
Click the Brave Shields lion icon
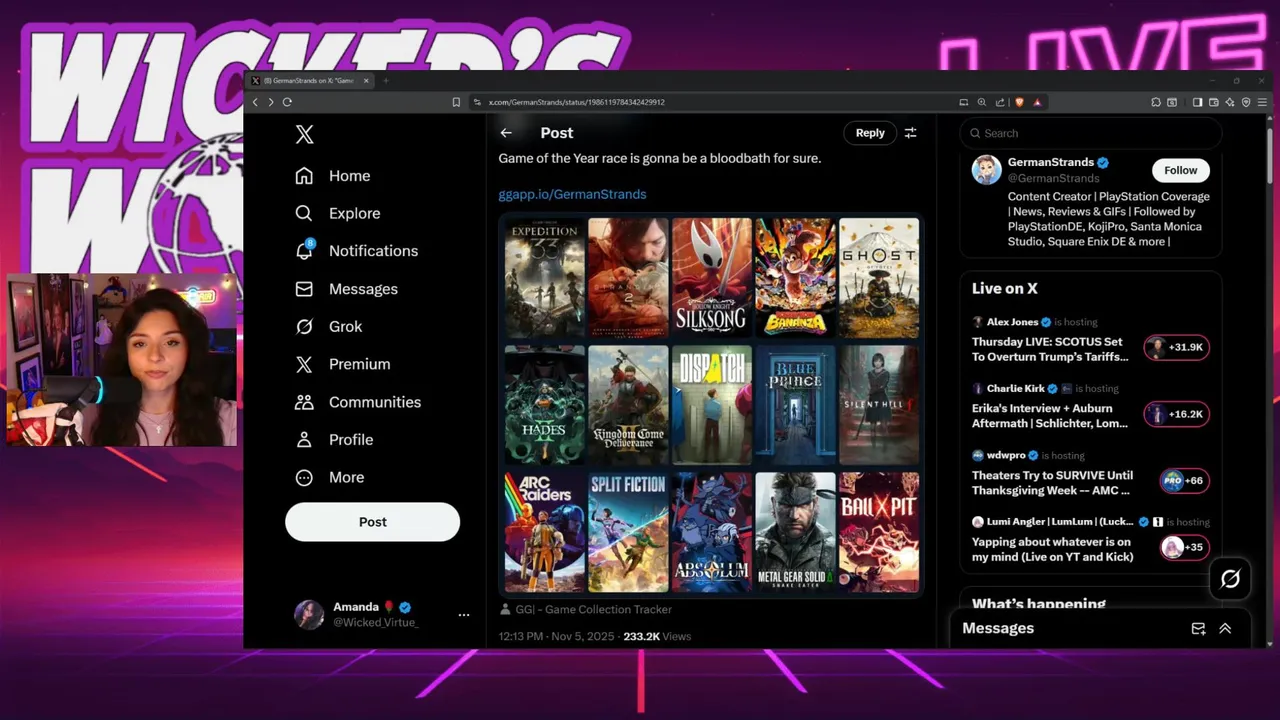point(1019,102)
